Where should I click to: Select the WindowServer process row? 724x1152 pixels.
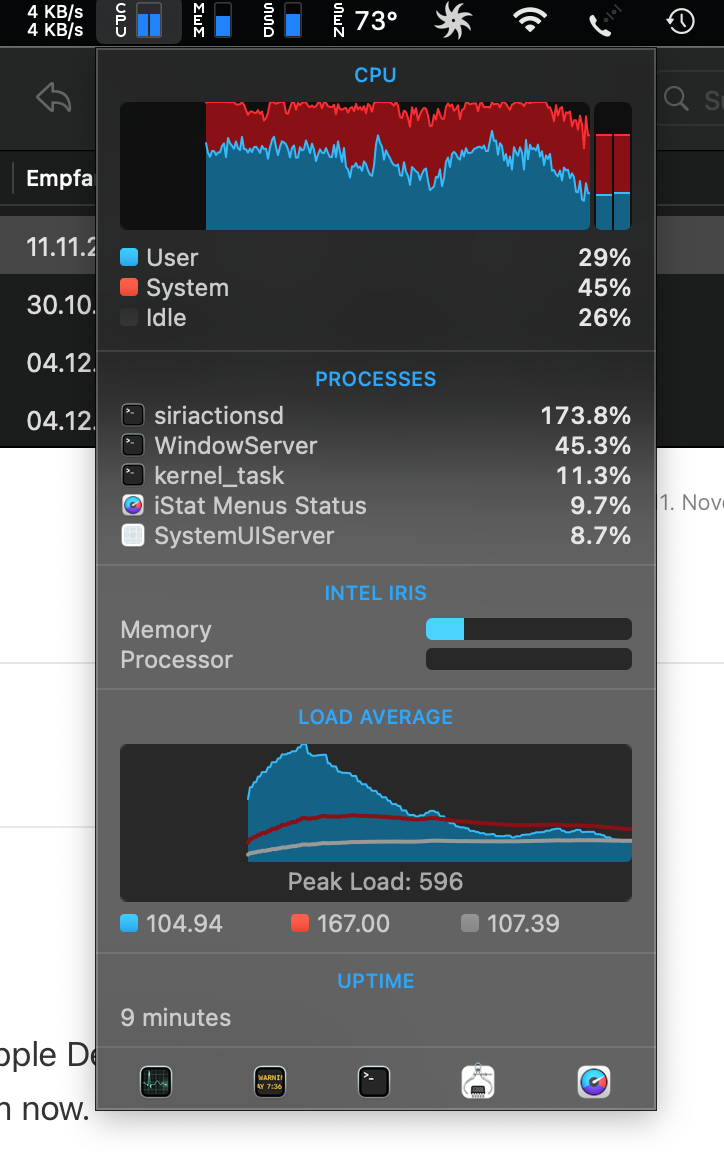376,445
